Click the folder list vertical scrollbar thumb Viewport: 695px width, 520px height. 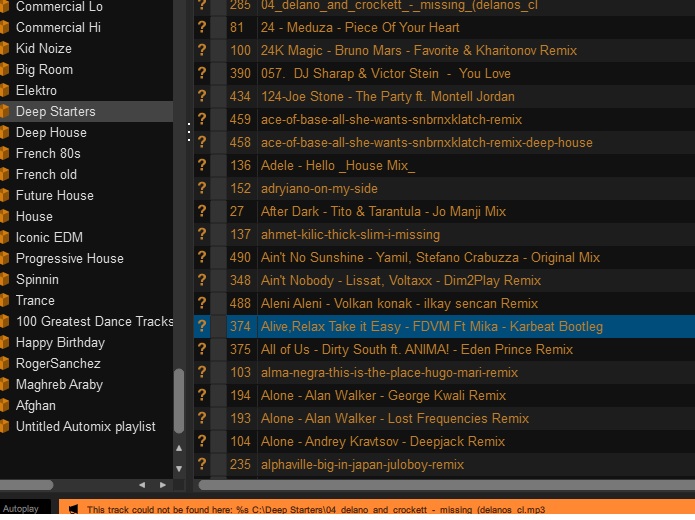click(x=179, y=400)
